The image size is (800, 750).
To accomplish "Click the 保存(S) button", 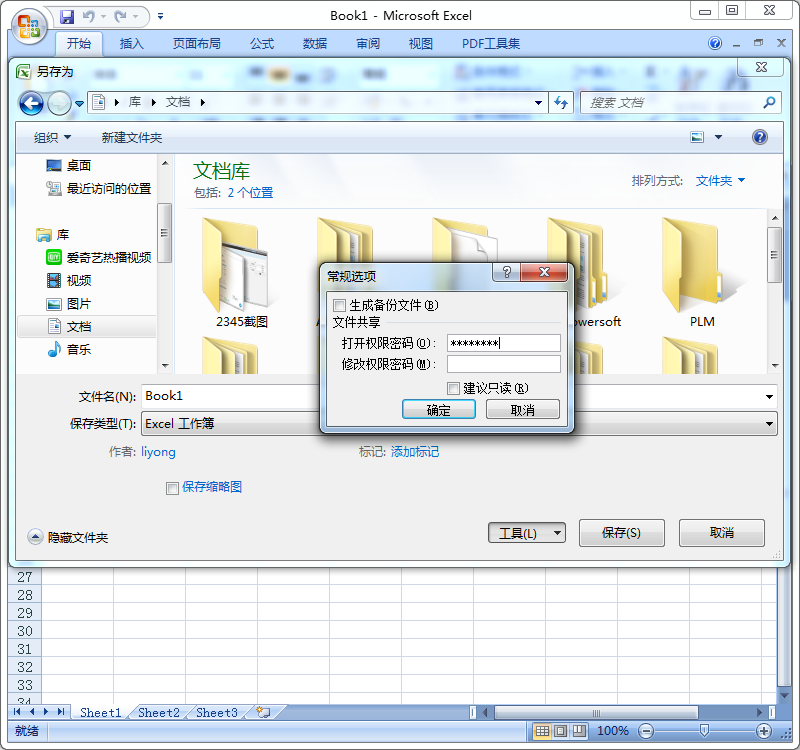I will (x=621, y=533).
